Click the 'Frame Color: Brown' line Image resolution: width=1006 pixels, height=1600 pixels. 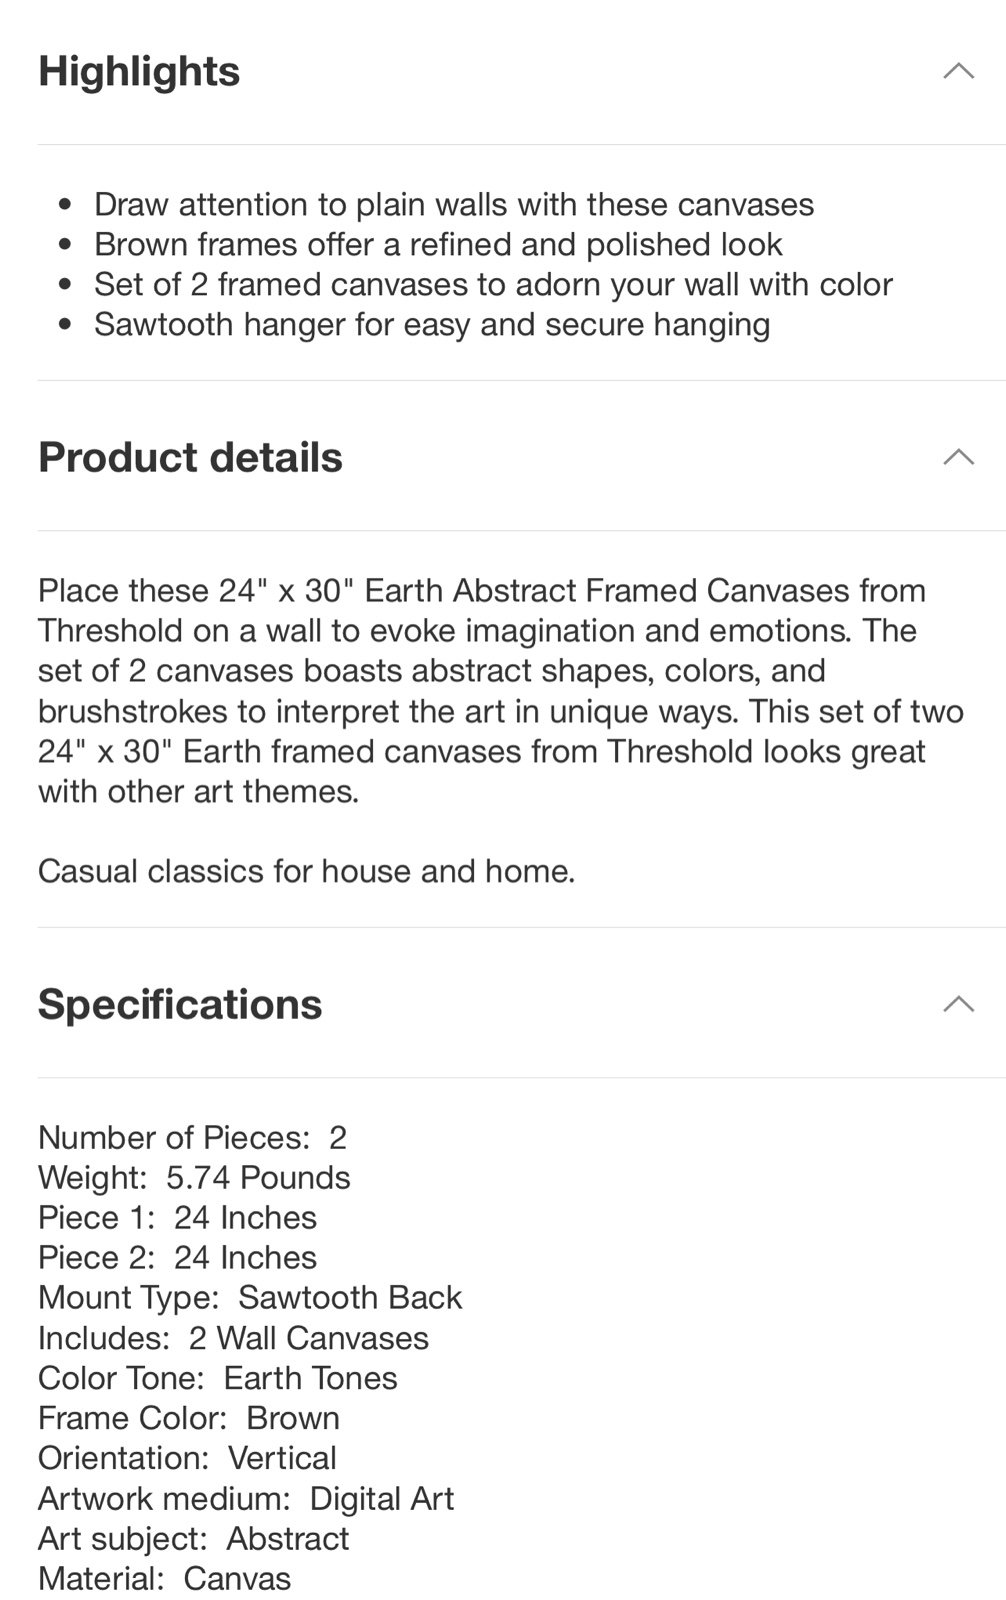189,1418
